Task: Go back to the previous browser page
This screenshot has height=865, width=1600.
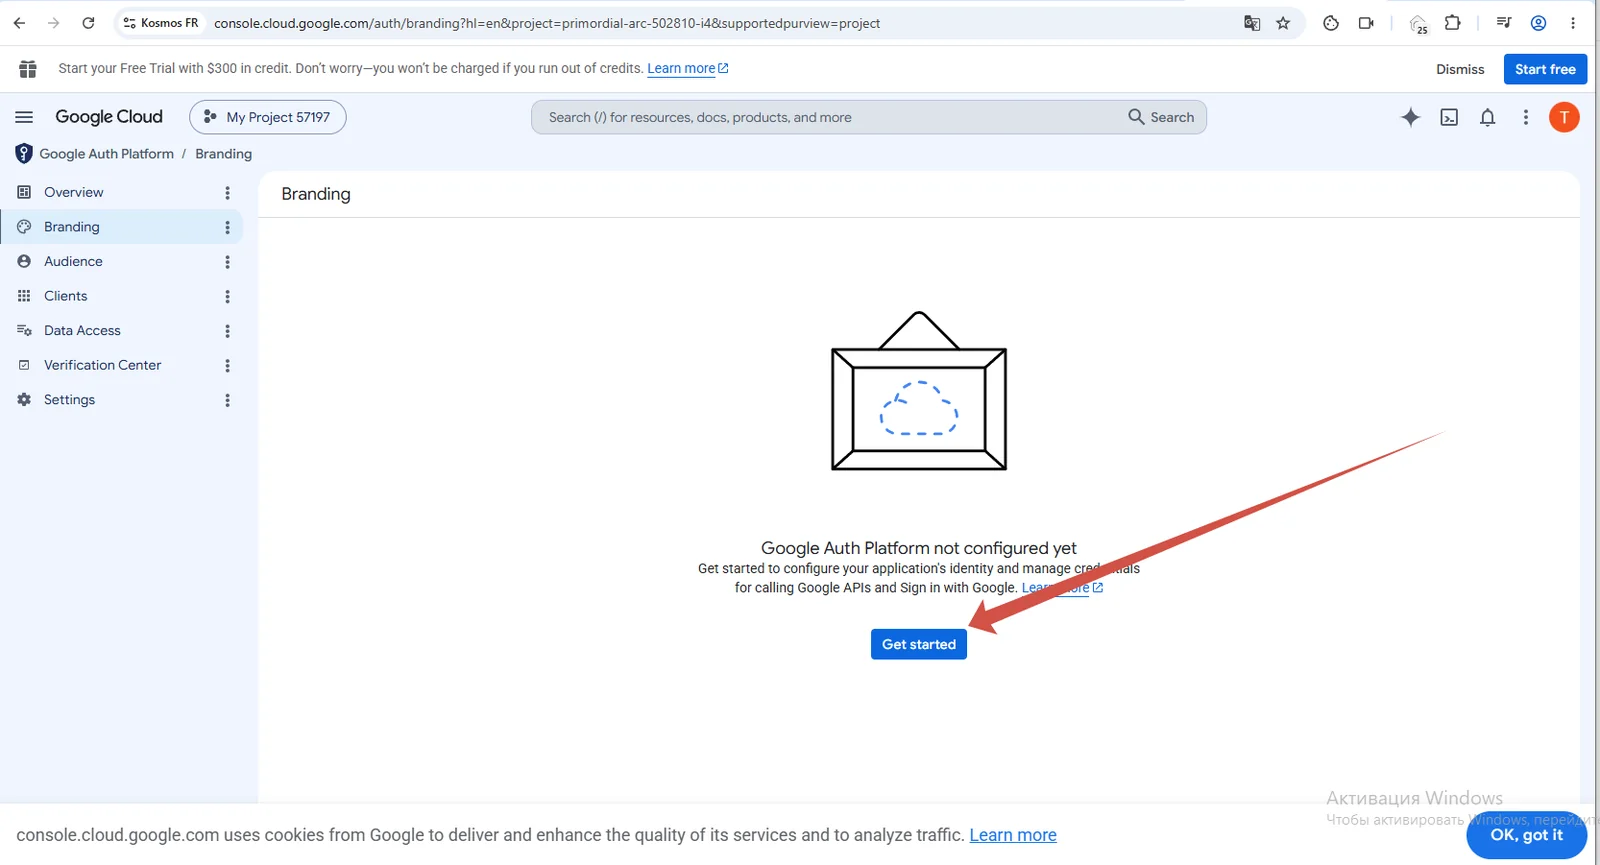Action: (x=20, y=23)
